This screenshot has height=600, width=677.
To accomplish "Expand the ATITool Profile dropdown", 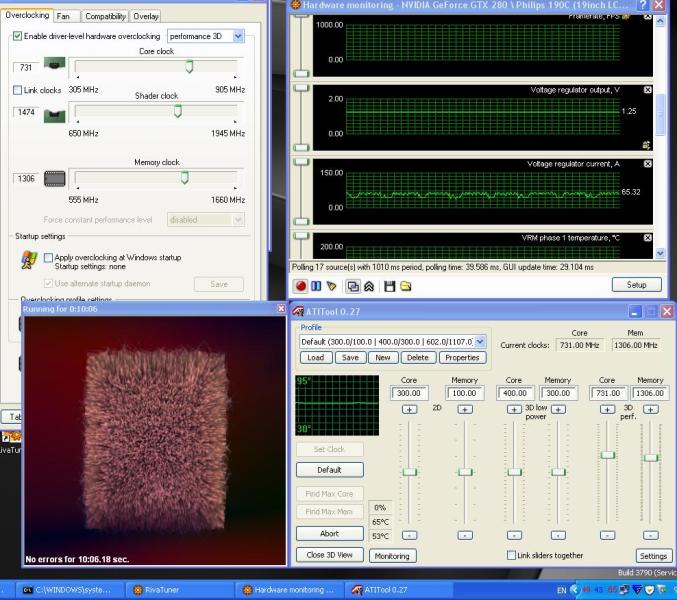I will tap(480, 341).
